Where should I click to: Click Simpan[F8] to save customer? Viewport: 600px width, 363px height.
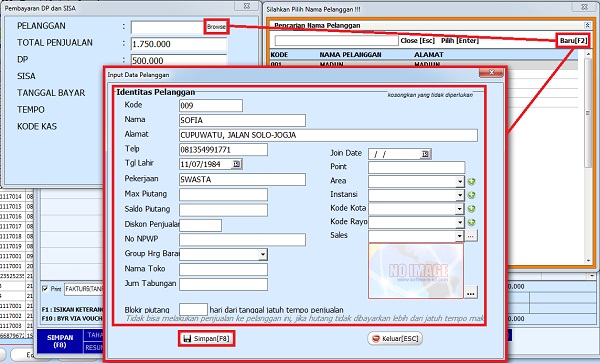tap(207, 339)
